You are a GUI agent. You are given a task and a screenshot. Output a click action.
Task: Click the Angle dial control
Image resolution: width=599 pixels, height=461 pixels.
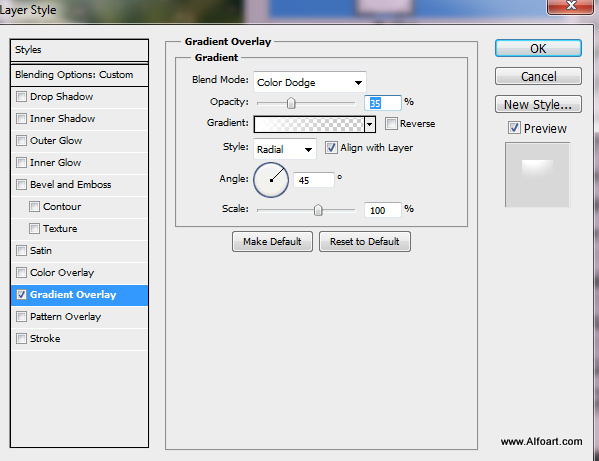point(271,180)
